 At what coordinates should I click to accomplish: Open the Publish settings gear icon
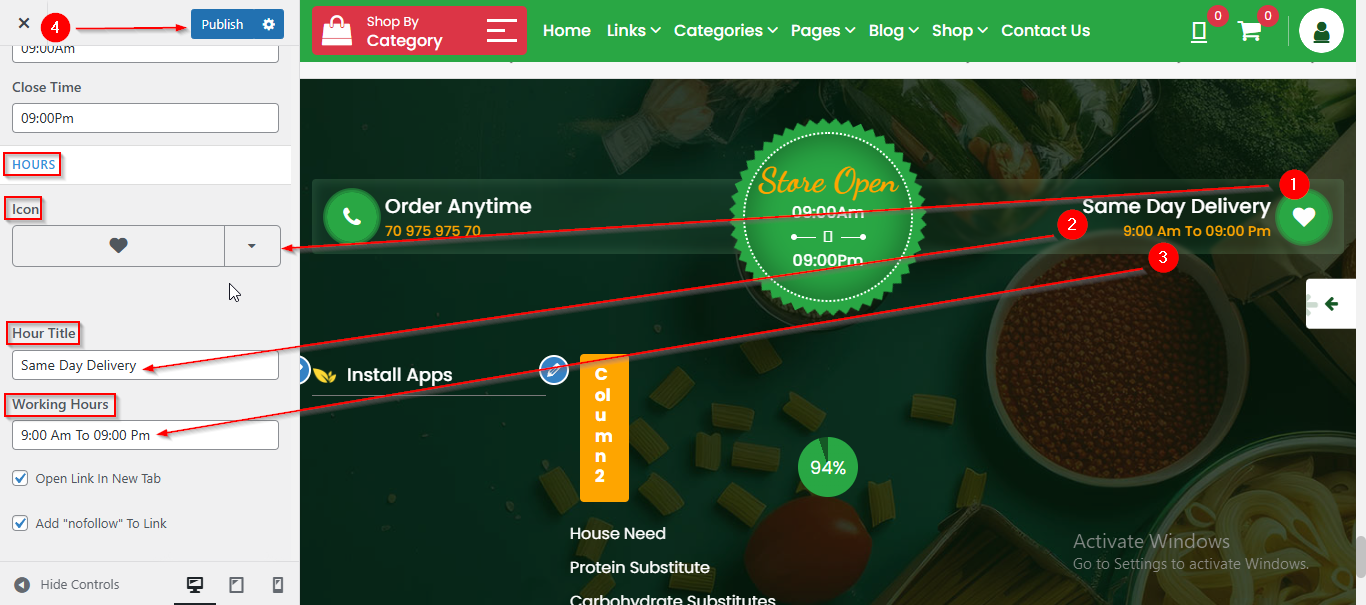[x=268, y=24]
